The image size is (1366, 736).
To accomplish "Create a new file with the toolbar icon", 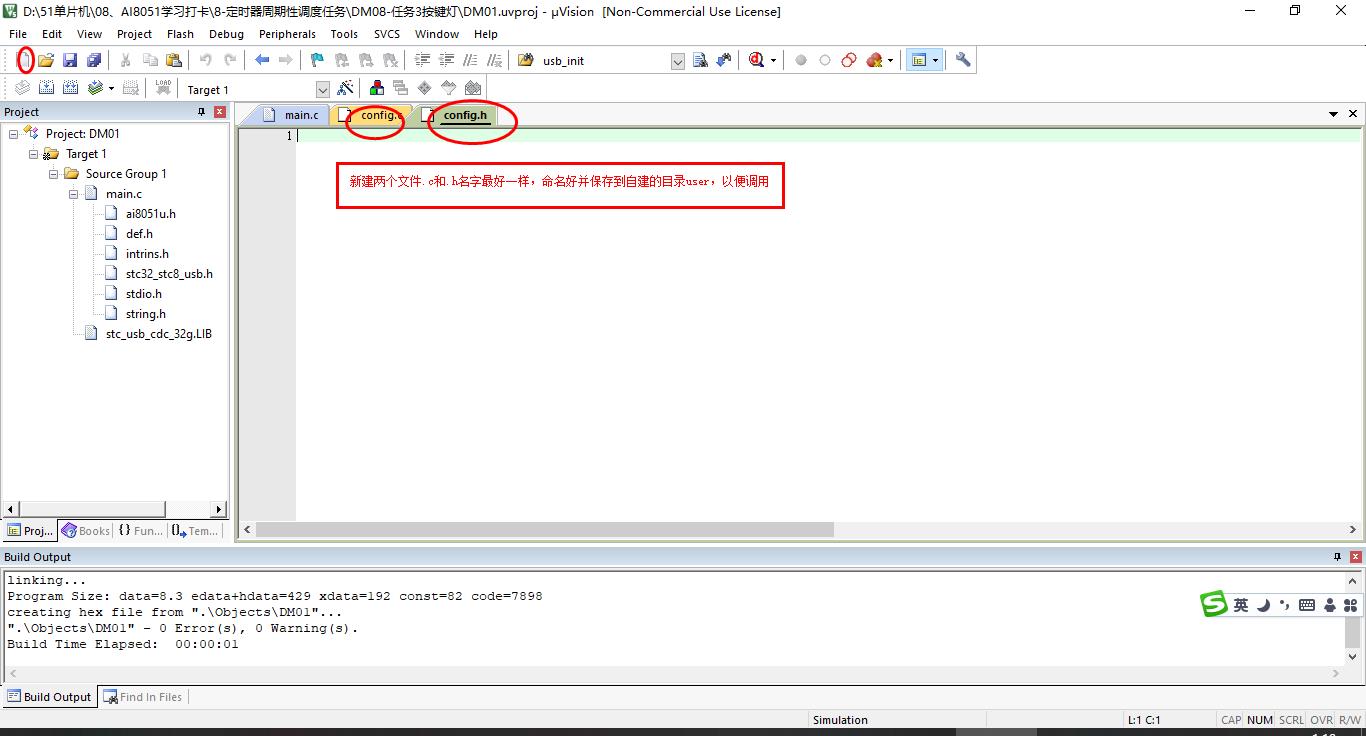I will 25,60.
